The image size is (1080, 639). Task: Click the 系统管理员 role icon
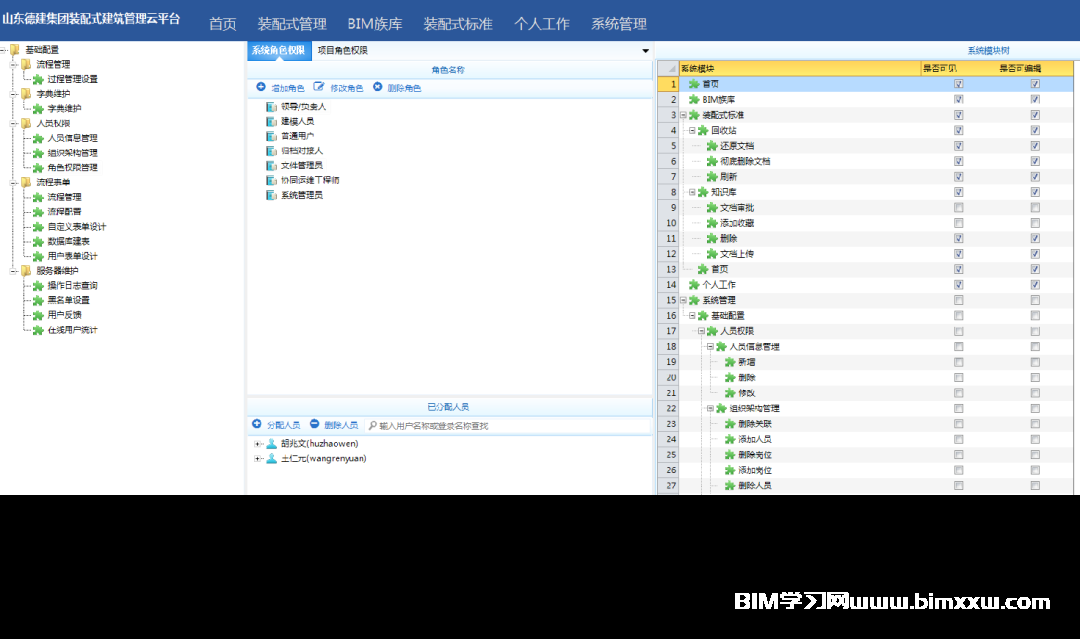[x=271, y=195]
